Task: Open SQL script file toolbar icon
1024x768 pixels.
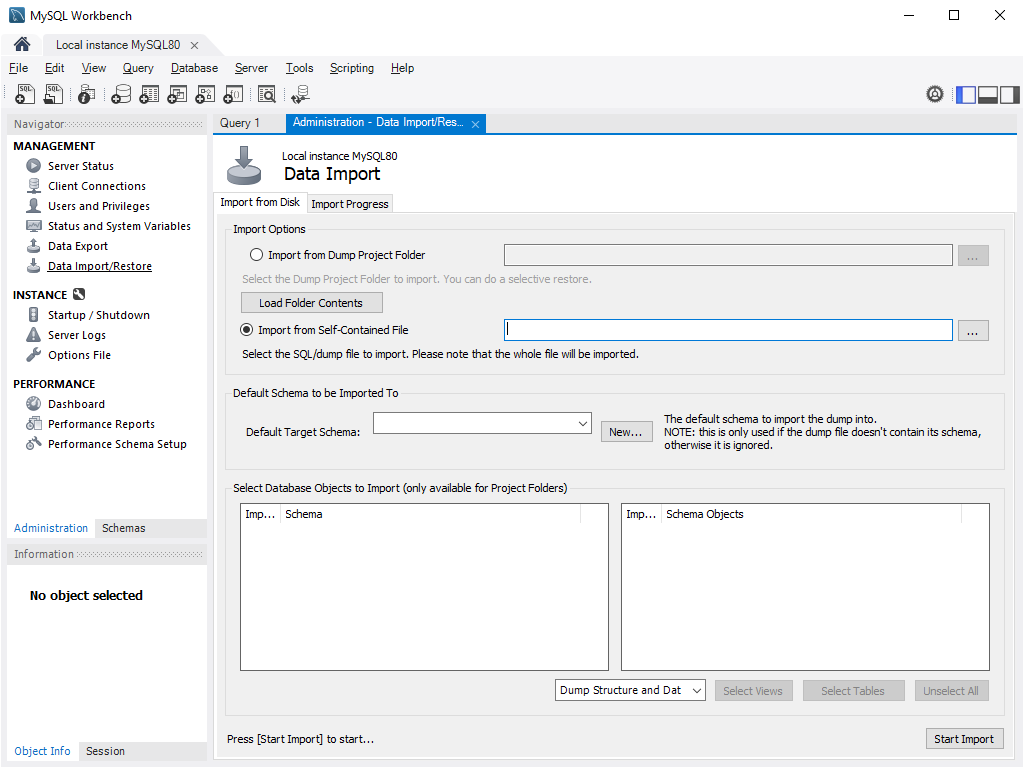Action: pos(53,95)
